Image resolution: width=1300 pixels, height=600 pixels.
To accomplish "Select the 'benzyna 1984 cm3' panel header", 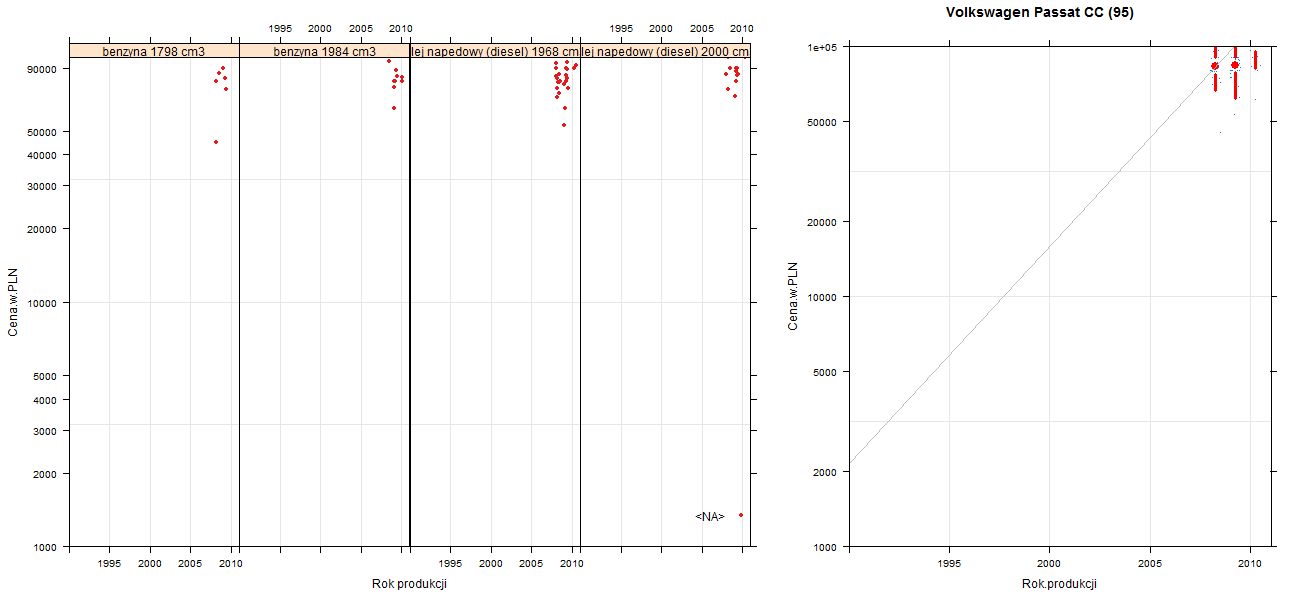I will [325, 51].
